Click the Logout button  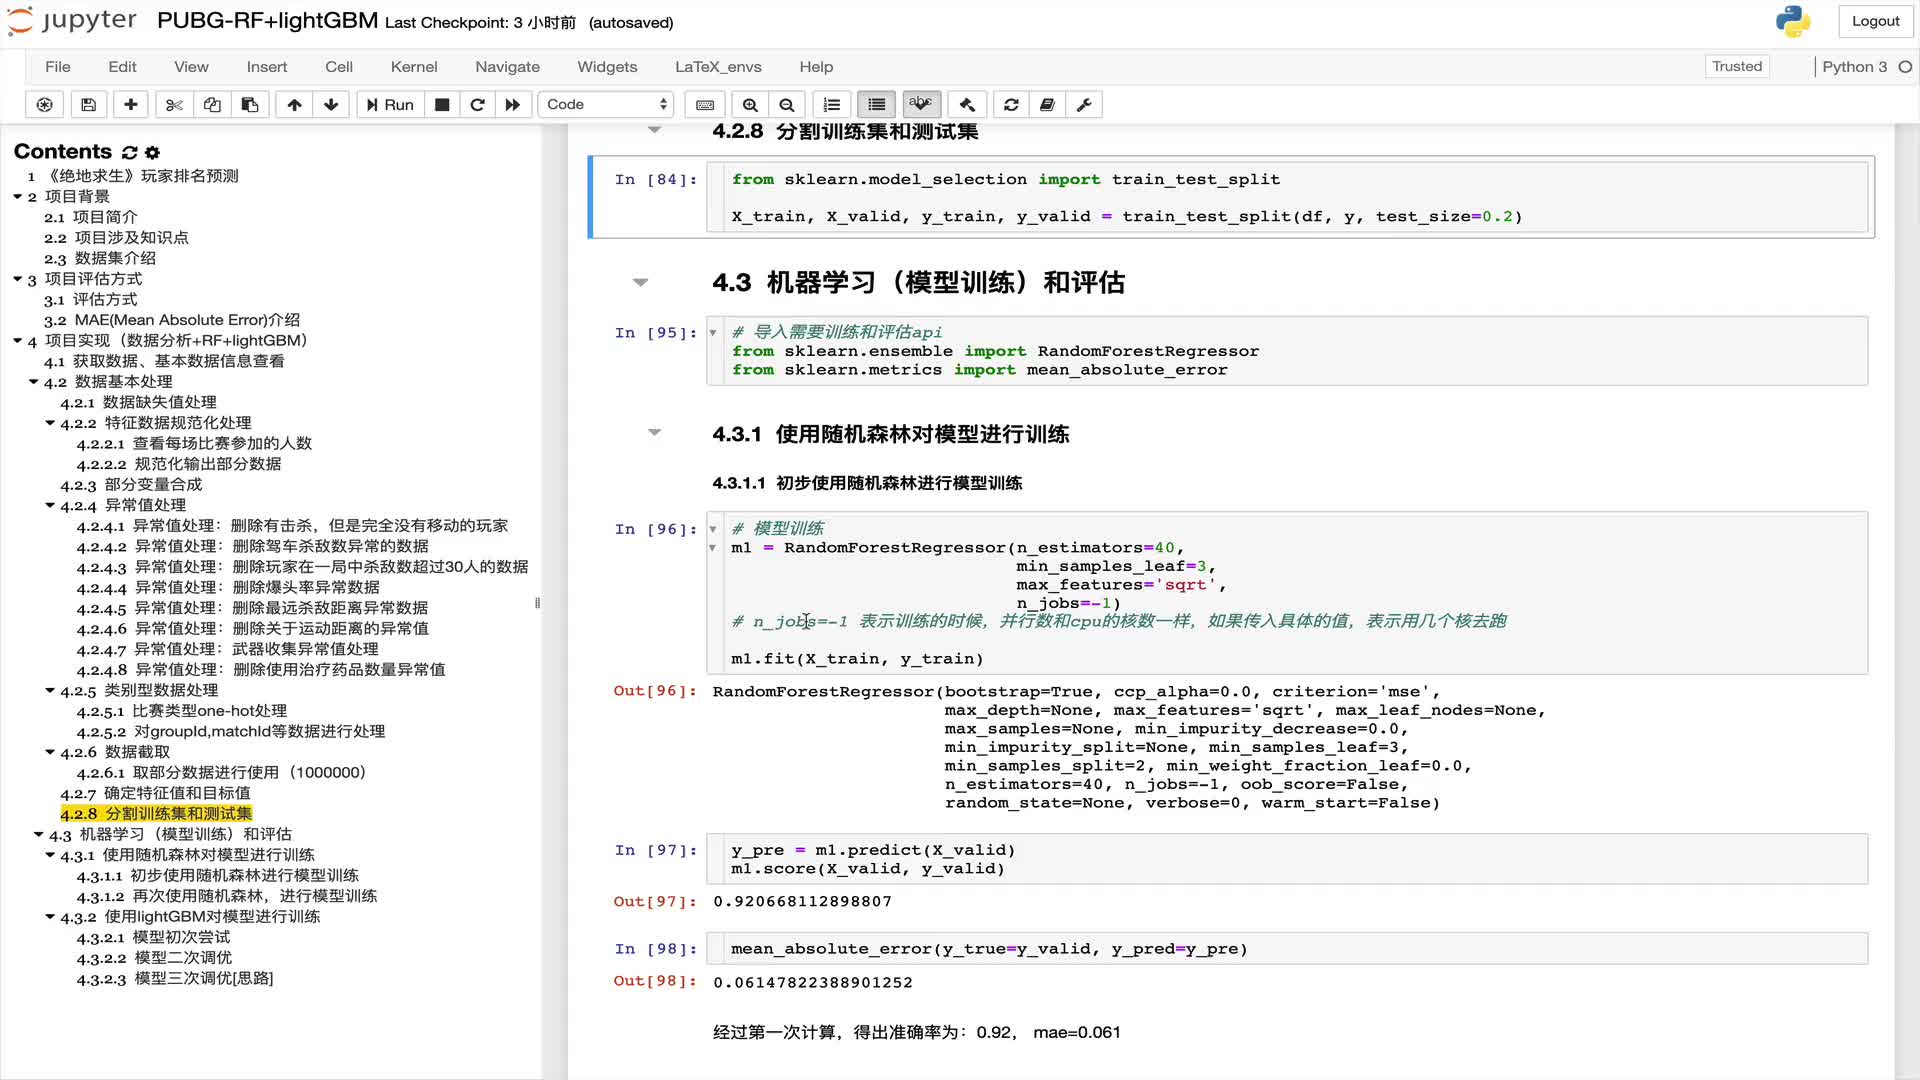pos(1875,21)
